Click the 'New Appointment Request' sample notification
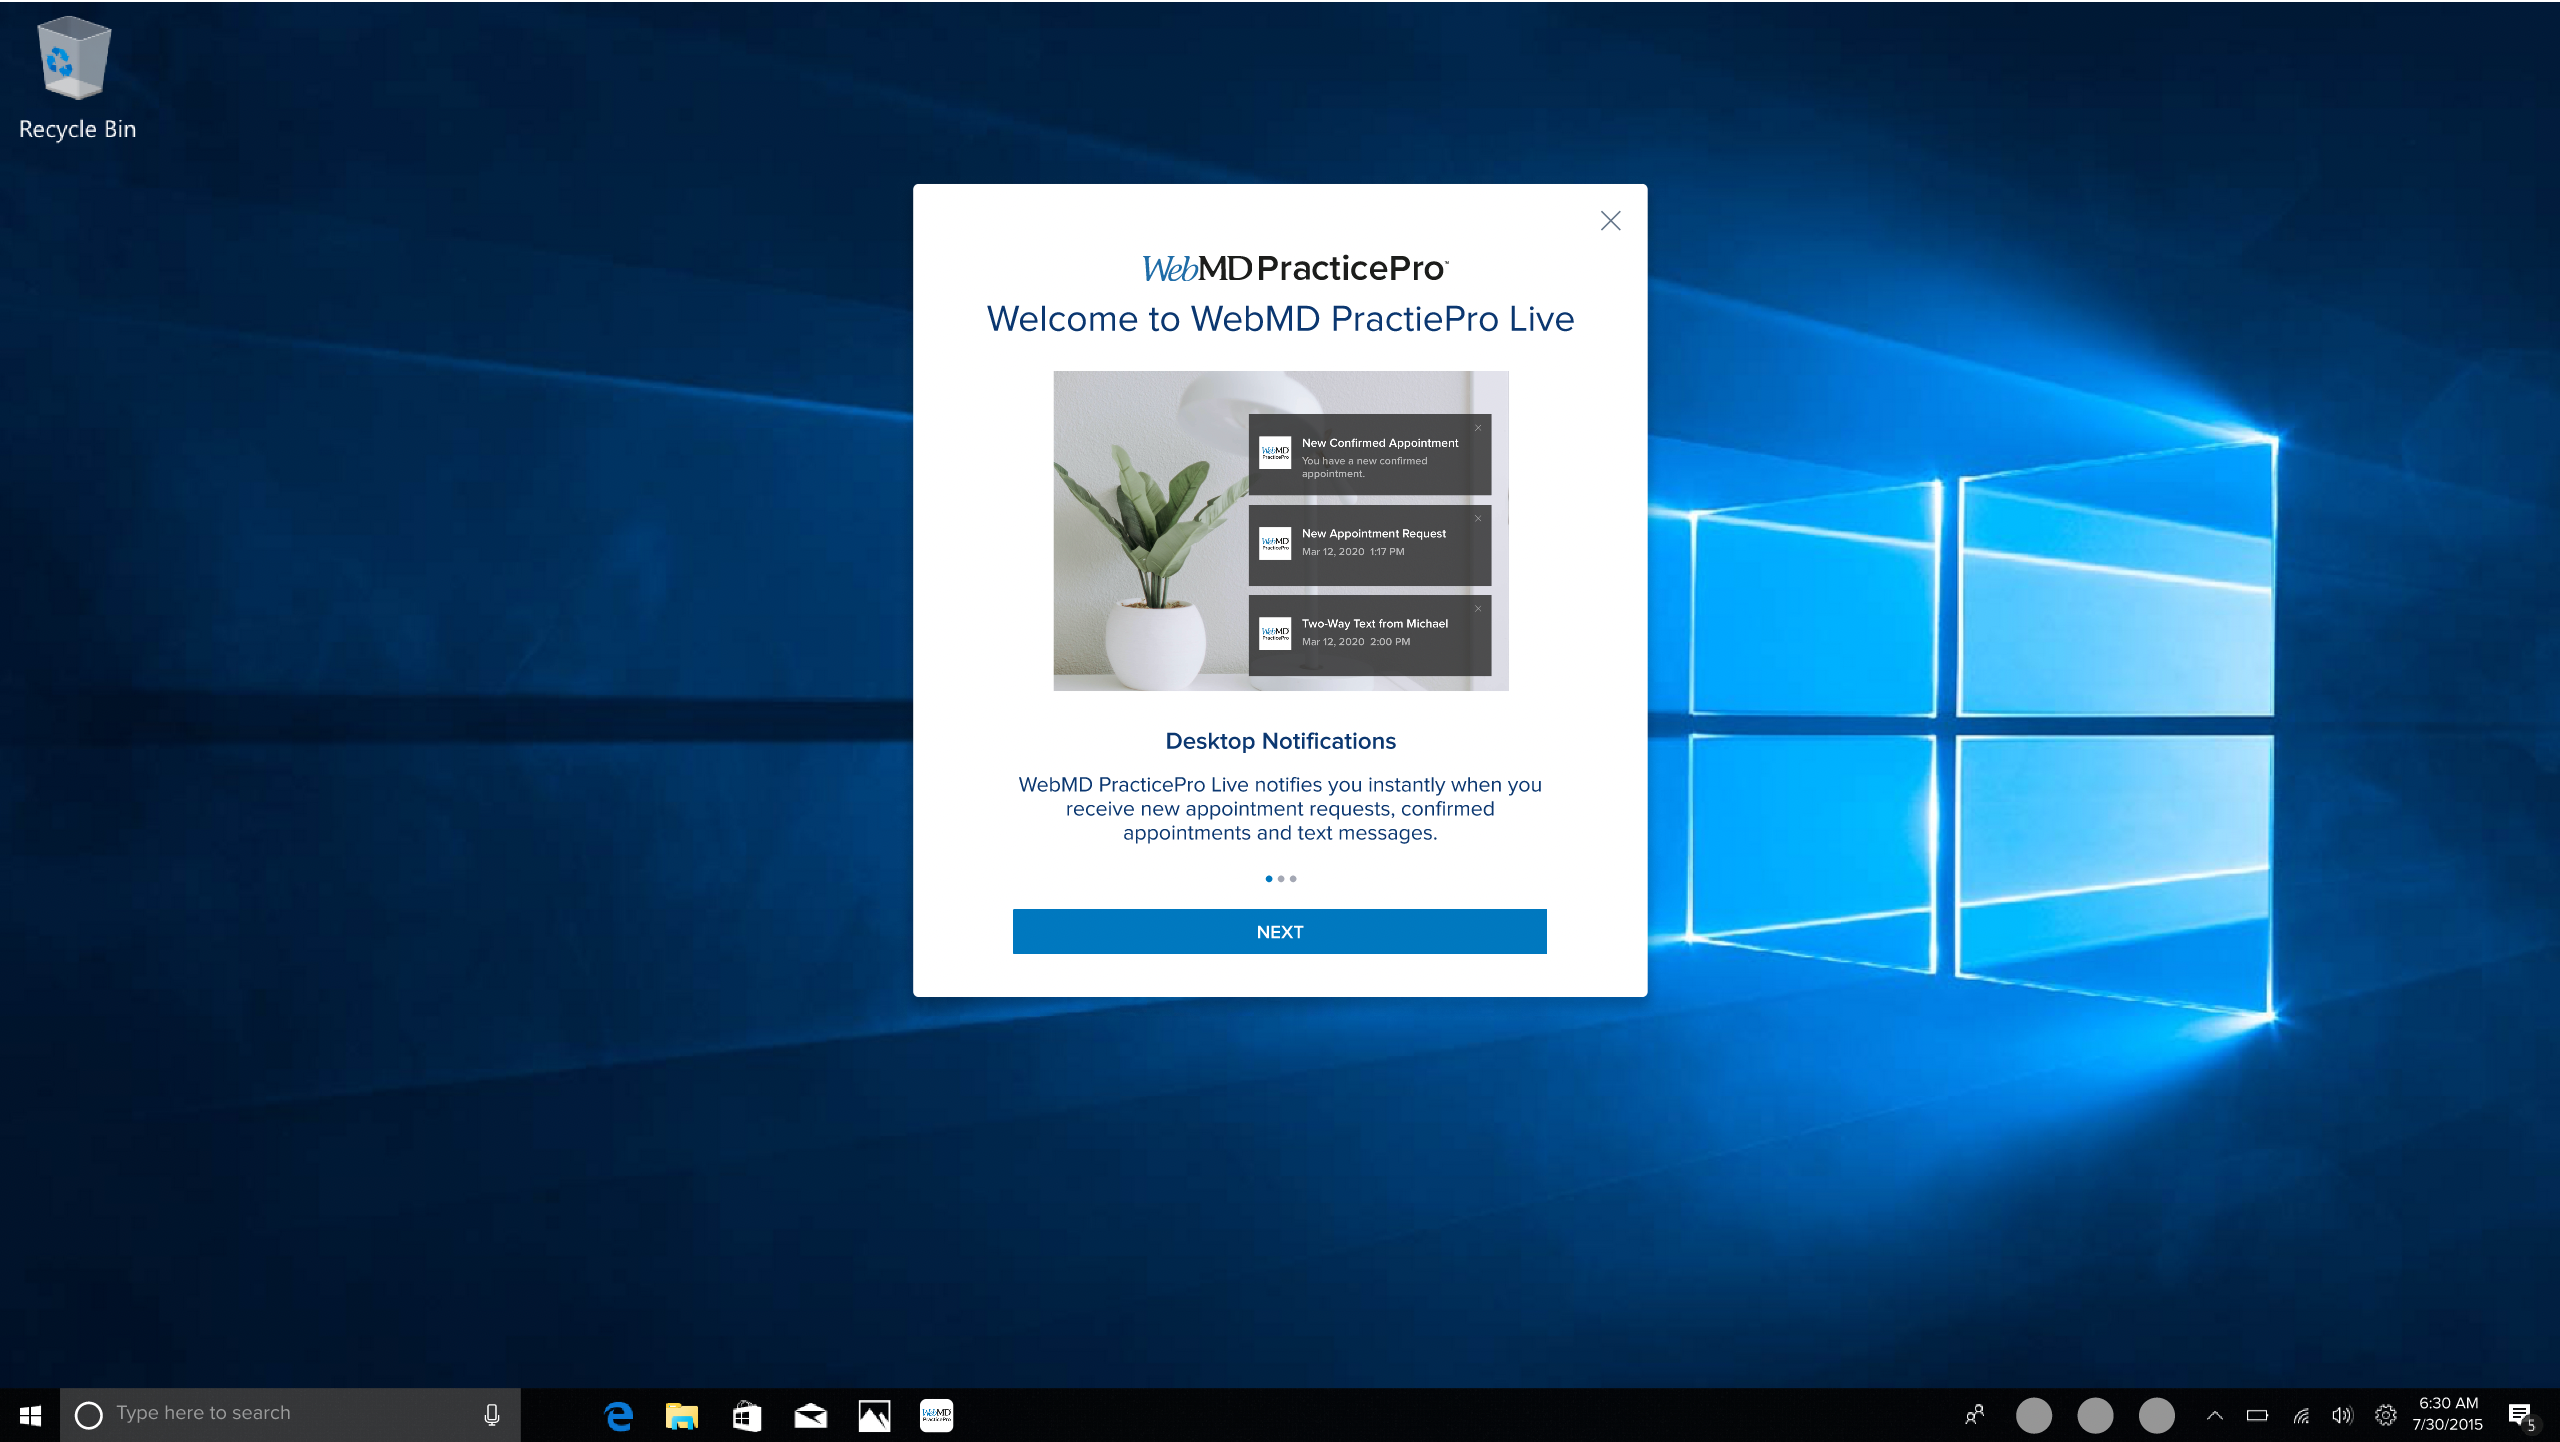Viewport: 2560px width, 1442px height. [1369, 545]
